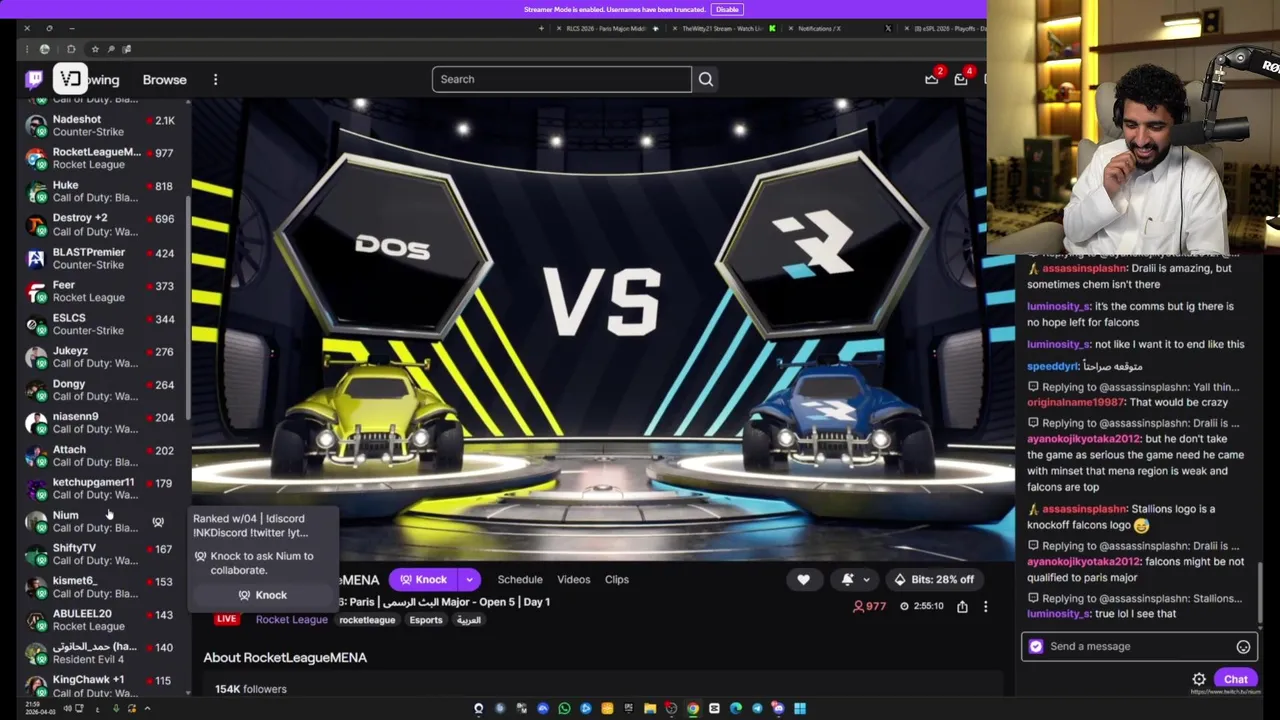
Task: Open ESLCS channel in sidebar
Action: tap(100, 324)
